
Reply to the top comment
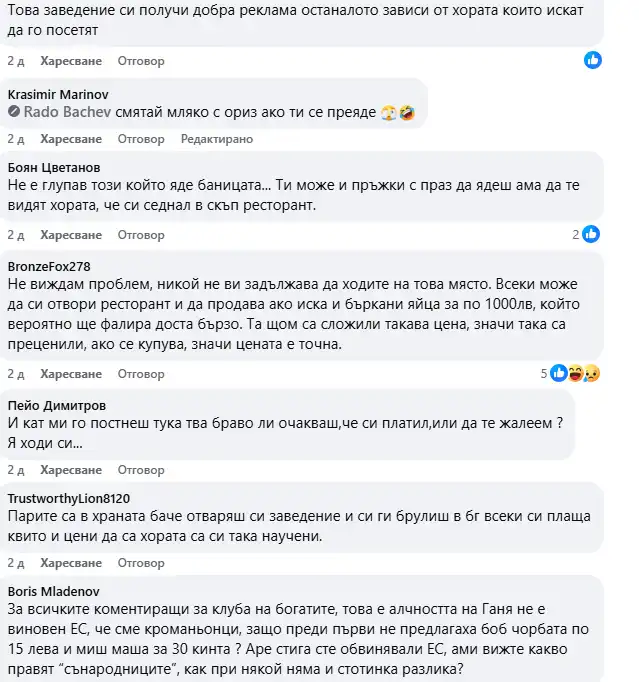click(141, 61)
